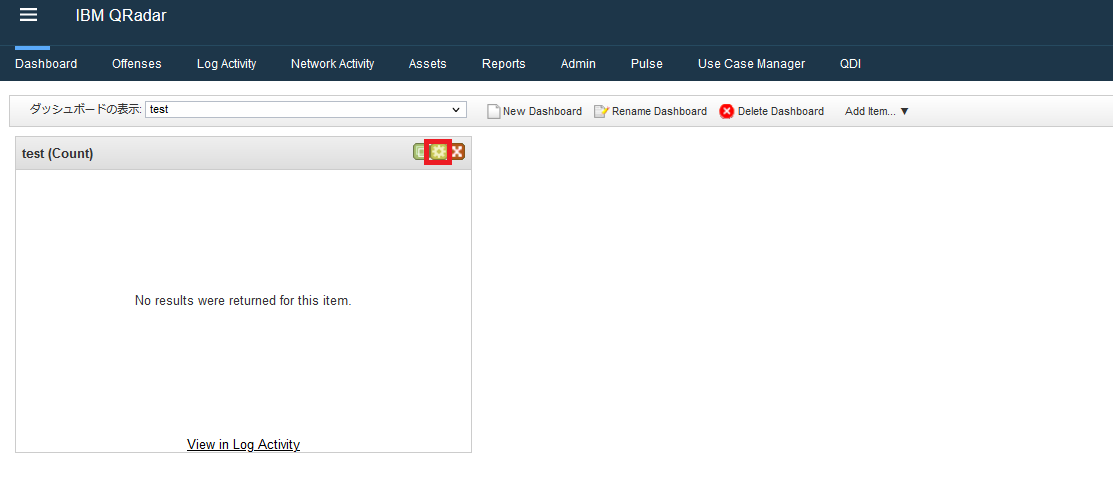Open the Log Activity tab

tap(226, 64)
